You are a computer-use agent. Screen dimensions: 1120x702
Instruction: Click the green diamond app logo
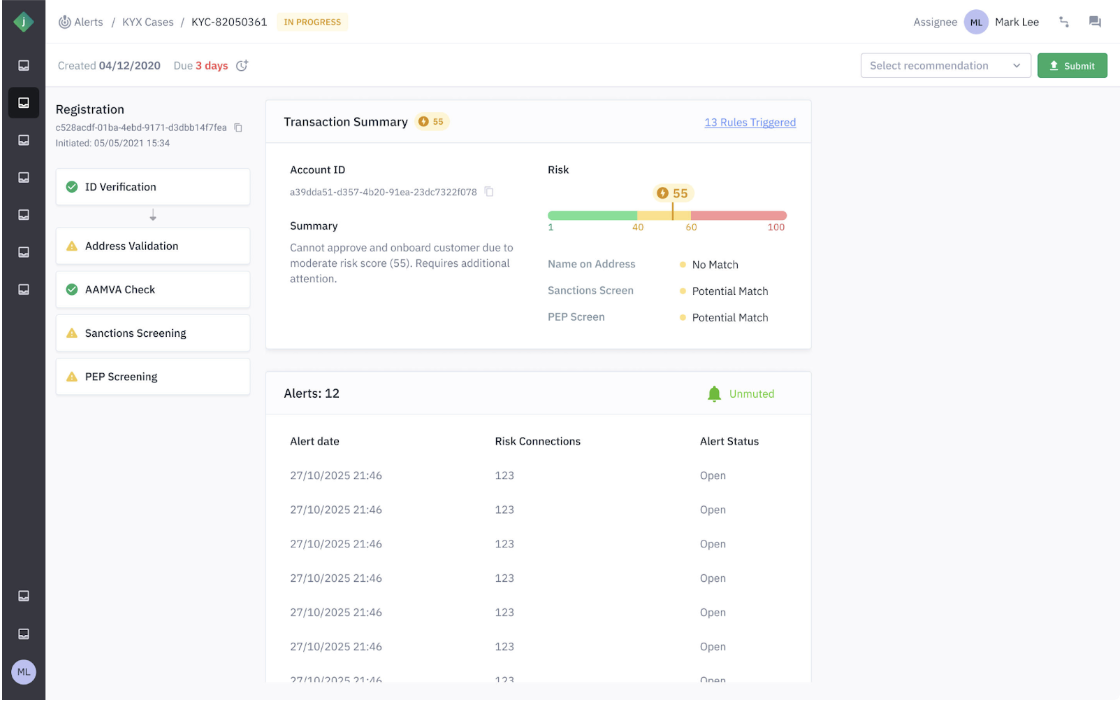pyautogui.click(x=22, y=22)
